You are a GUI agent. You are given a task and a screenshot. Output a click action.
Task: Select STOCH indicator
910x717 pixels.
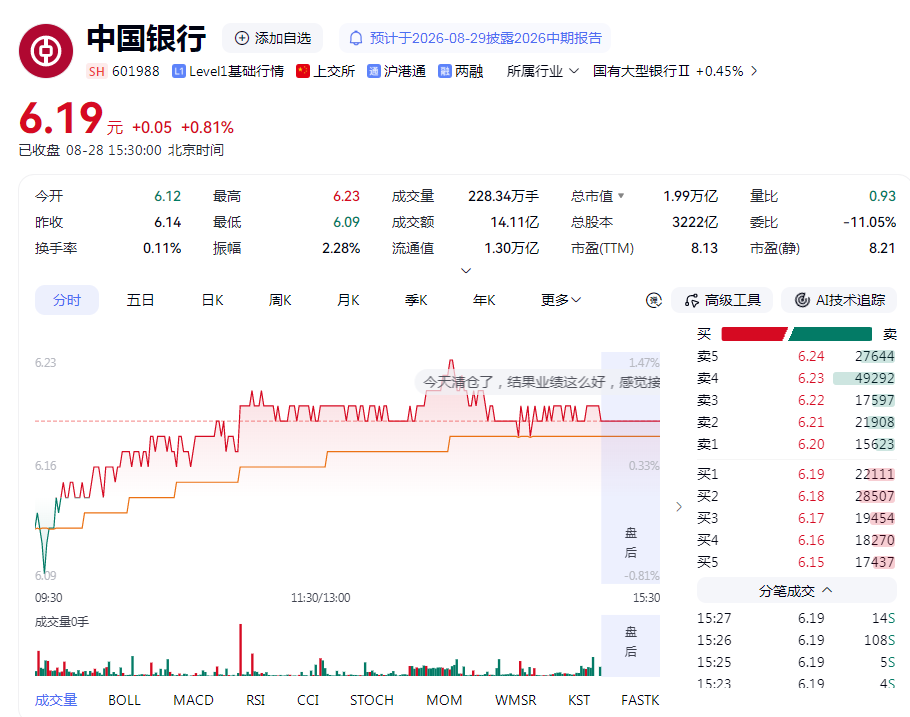click(x=371, y=700)
